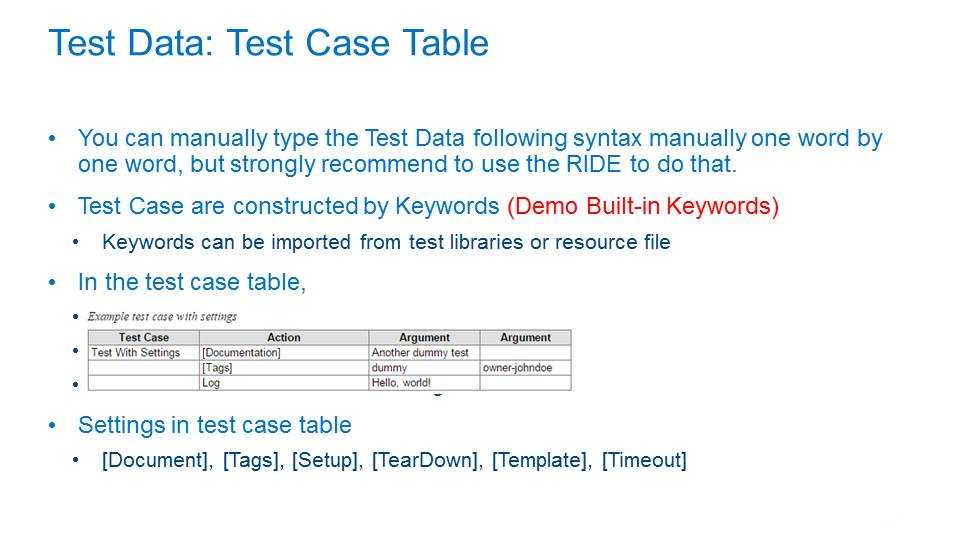Select the "[Tags]" cell in the Action column
This screenshot has height=540, width=960.
(x=217, y=368)
